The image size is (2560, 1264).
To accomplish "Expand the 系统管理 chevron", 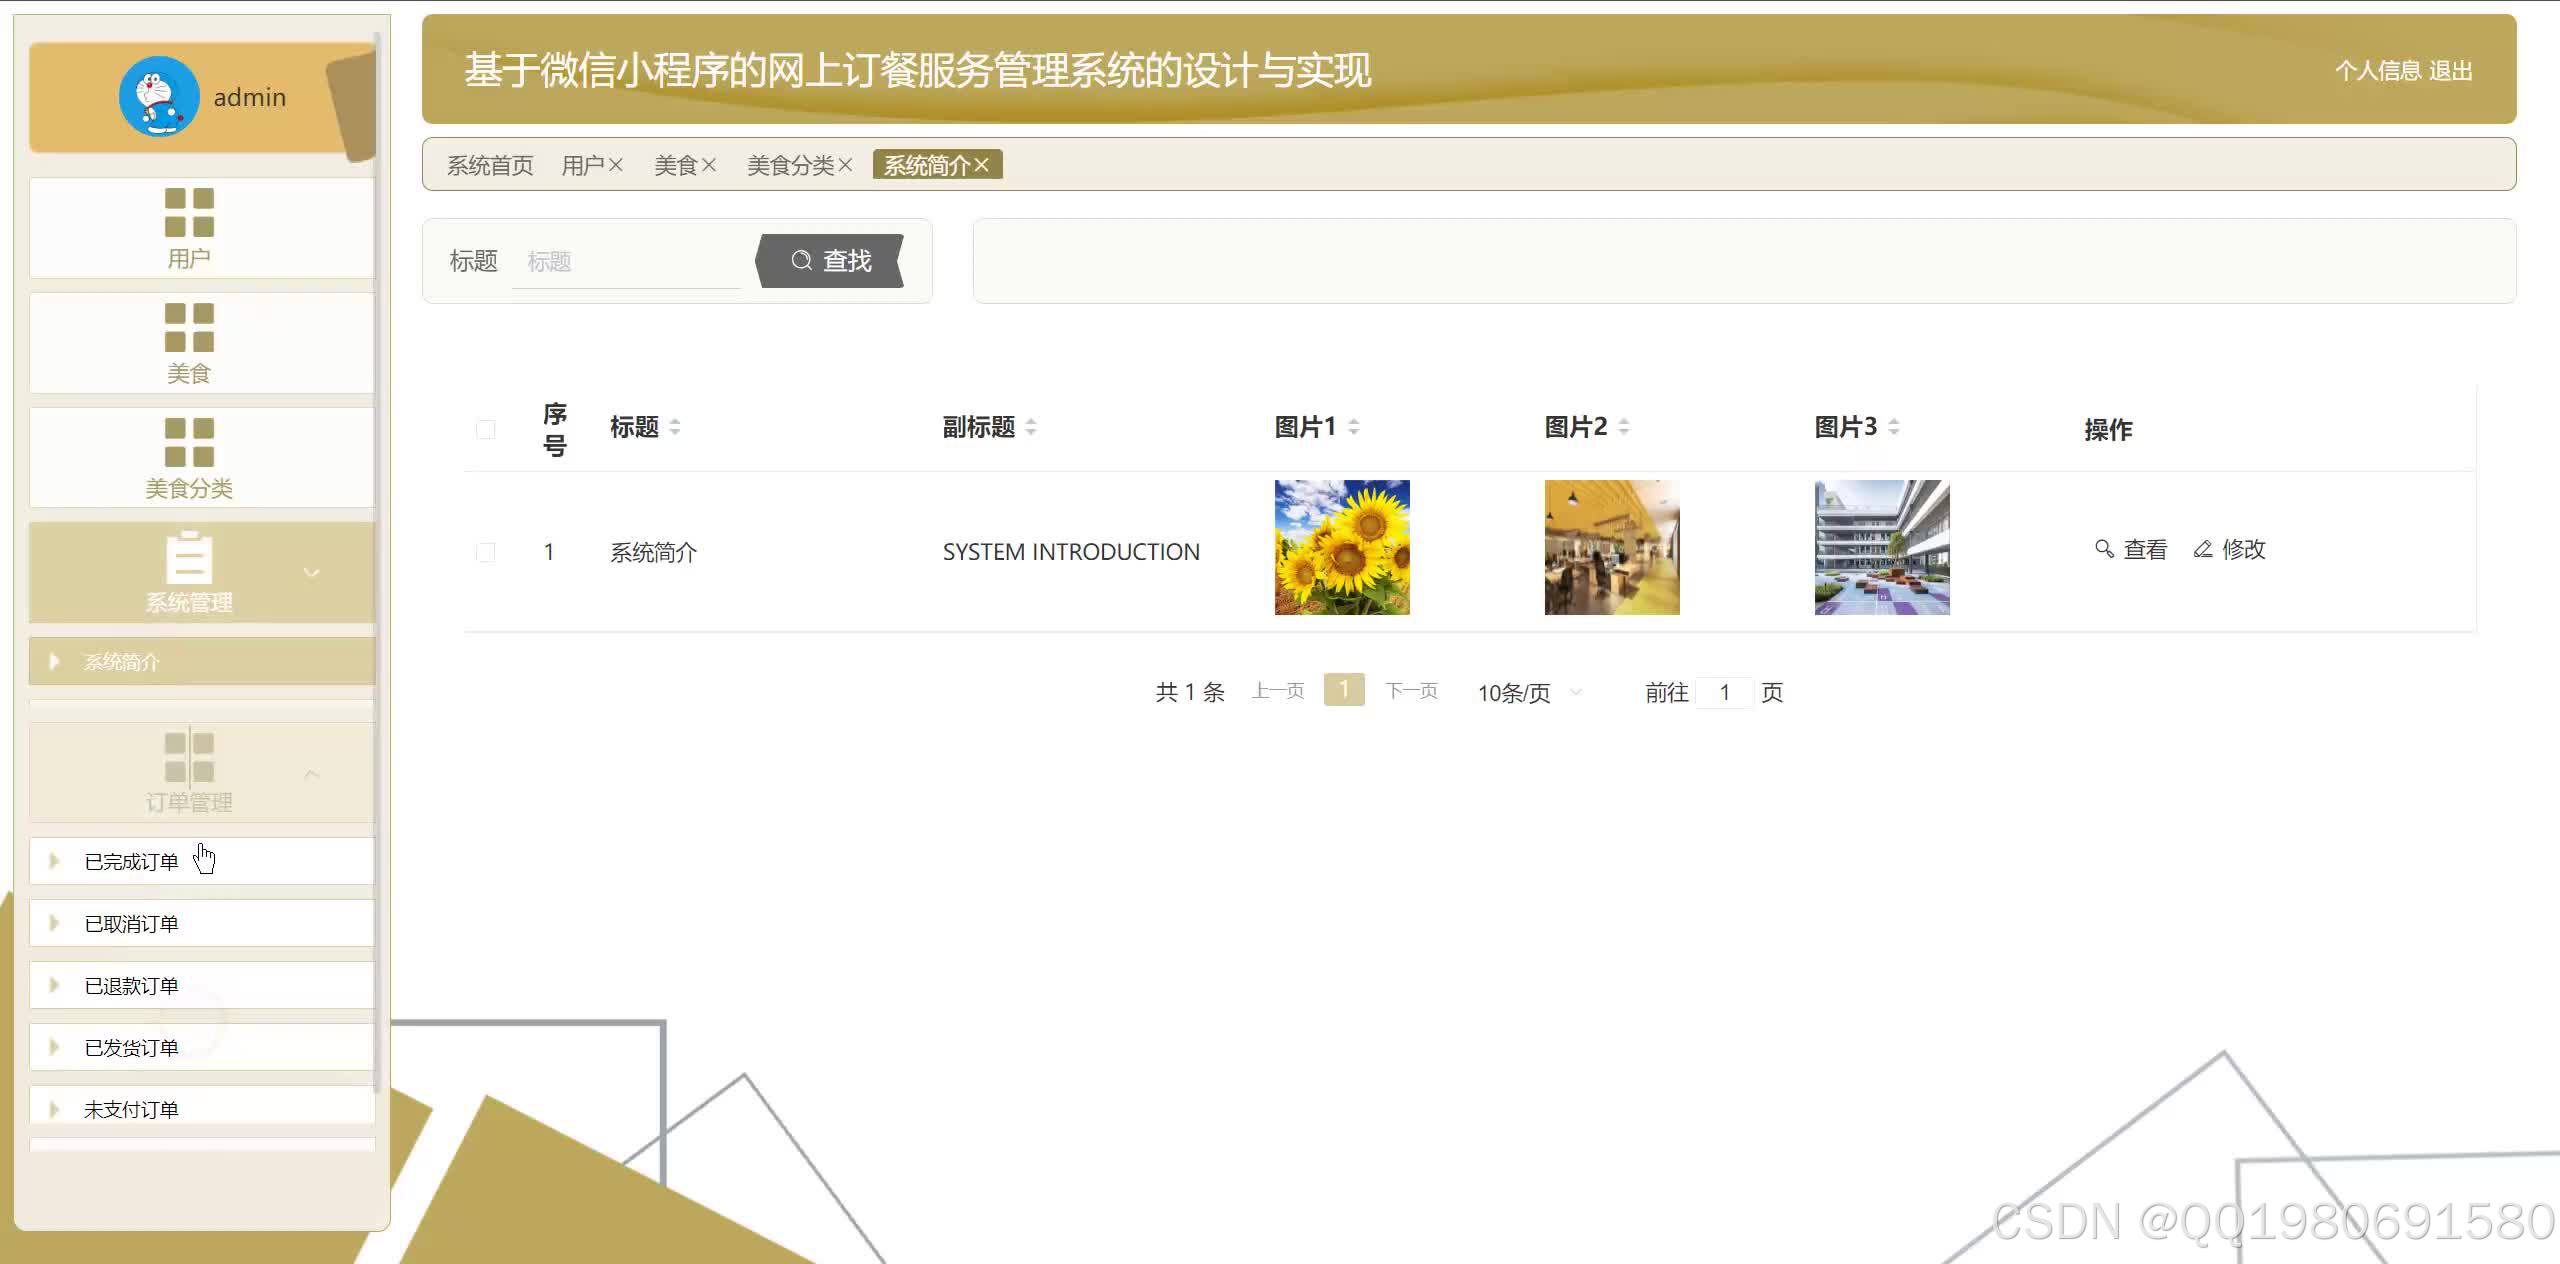I will [312, 573].
